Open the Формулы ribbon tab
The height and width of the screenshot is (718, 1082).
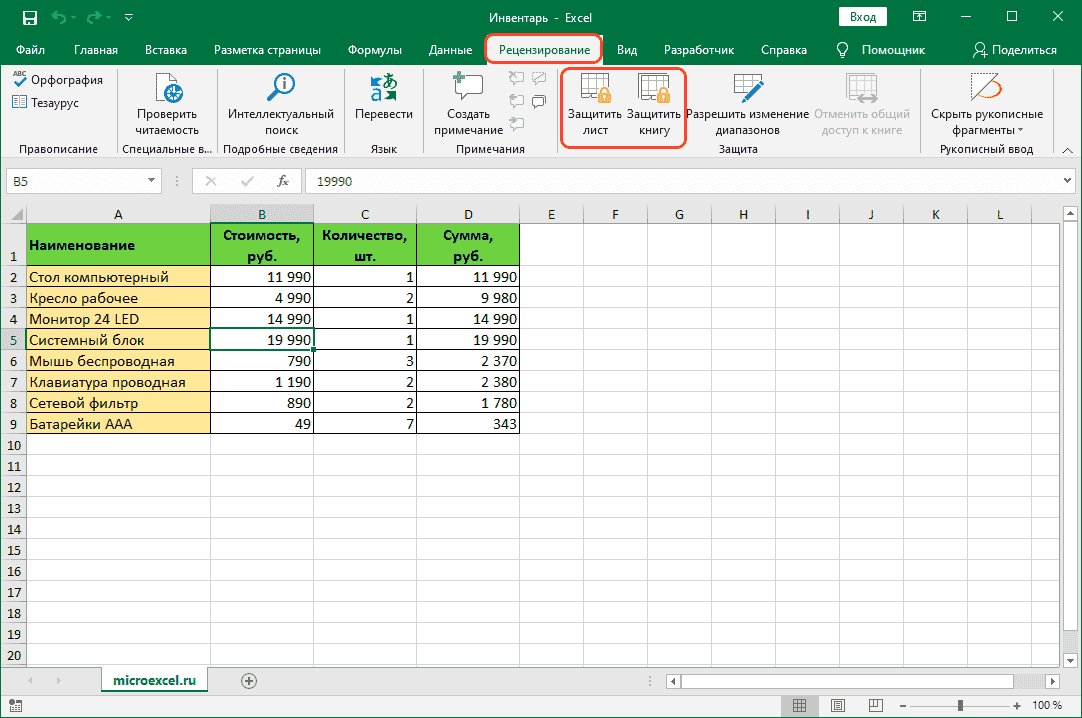pos(375,50)
